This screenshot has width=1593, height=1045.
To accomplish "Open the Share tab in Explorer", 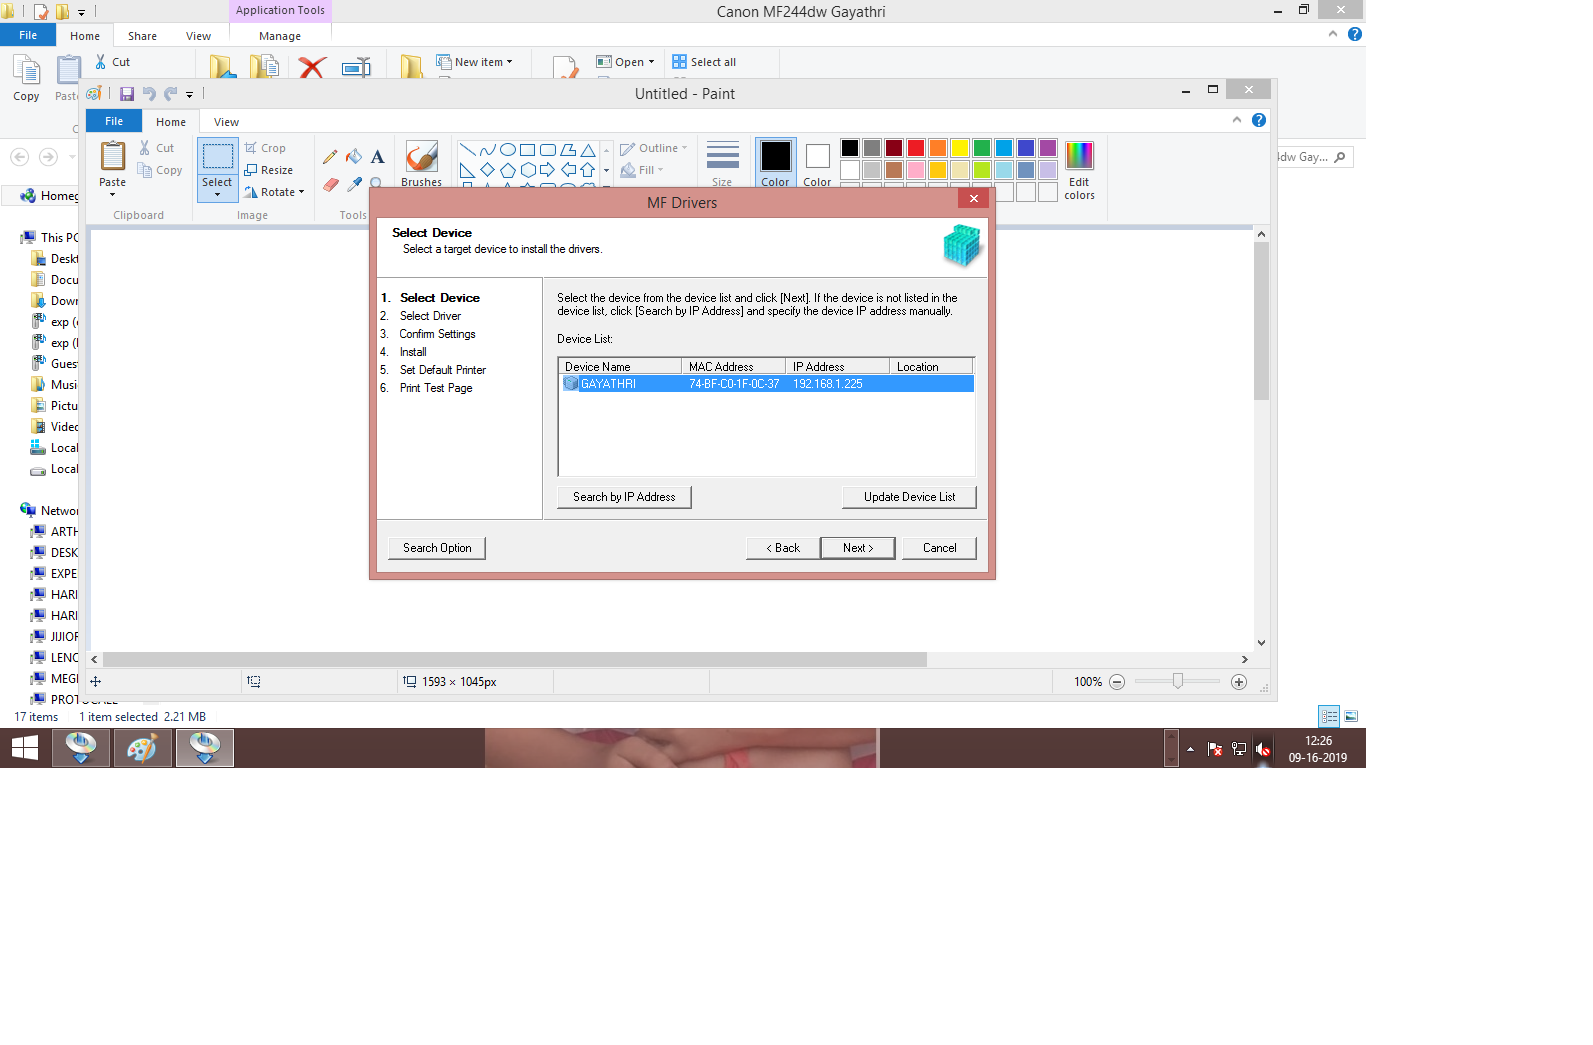I will [142, 36].
